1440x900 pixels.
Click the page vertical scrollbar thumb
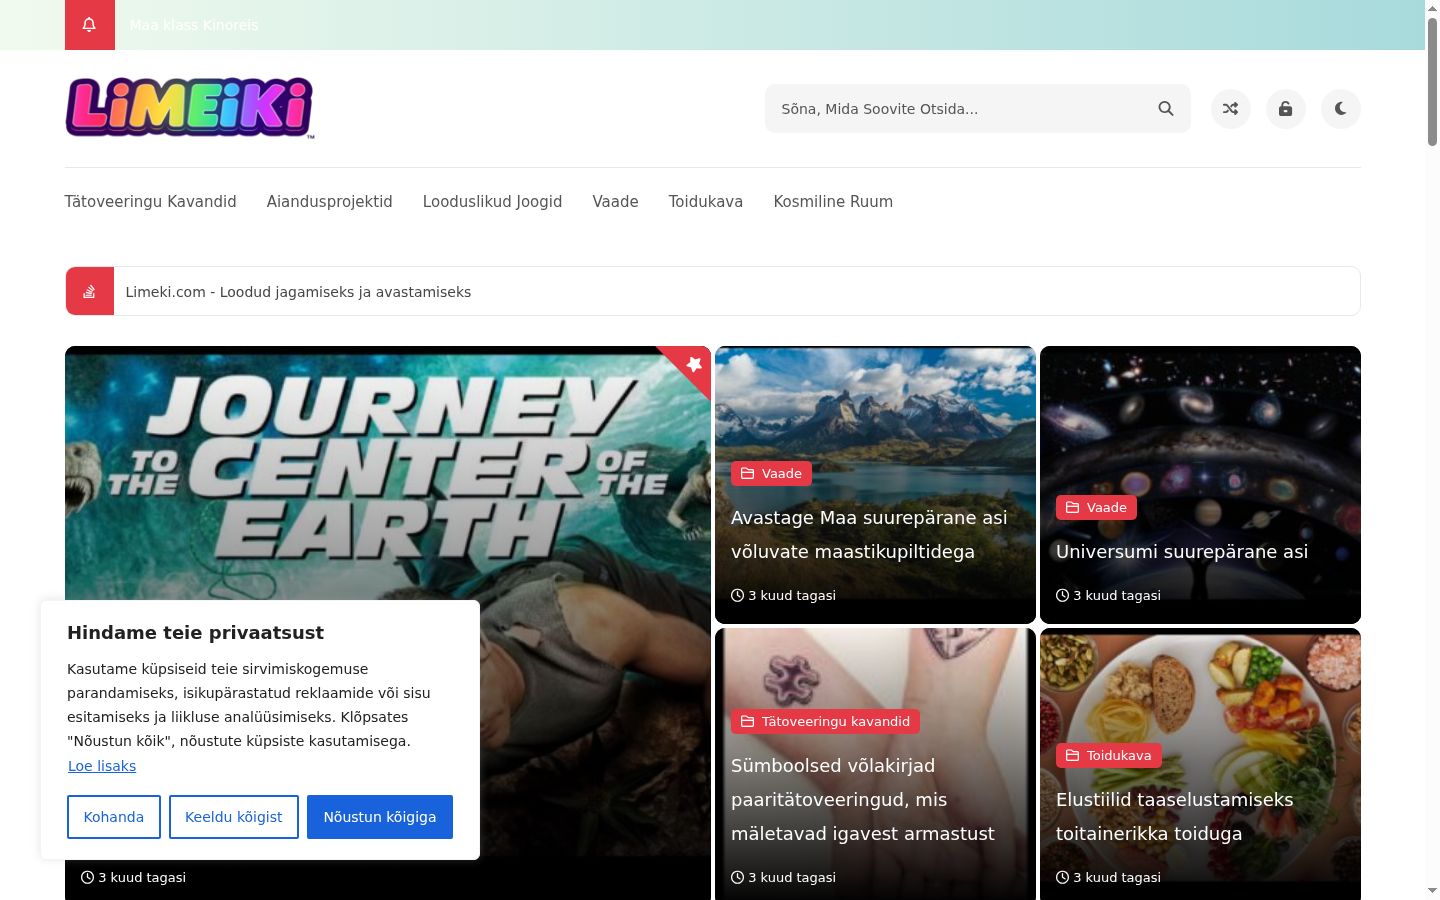tap(1432, 82)
